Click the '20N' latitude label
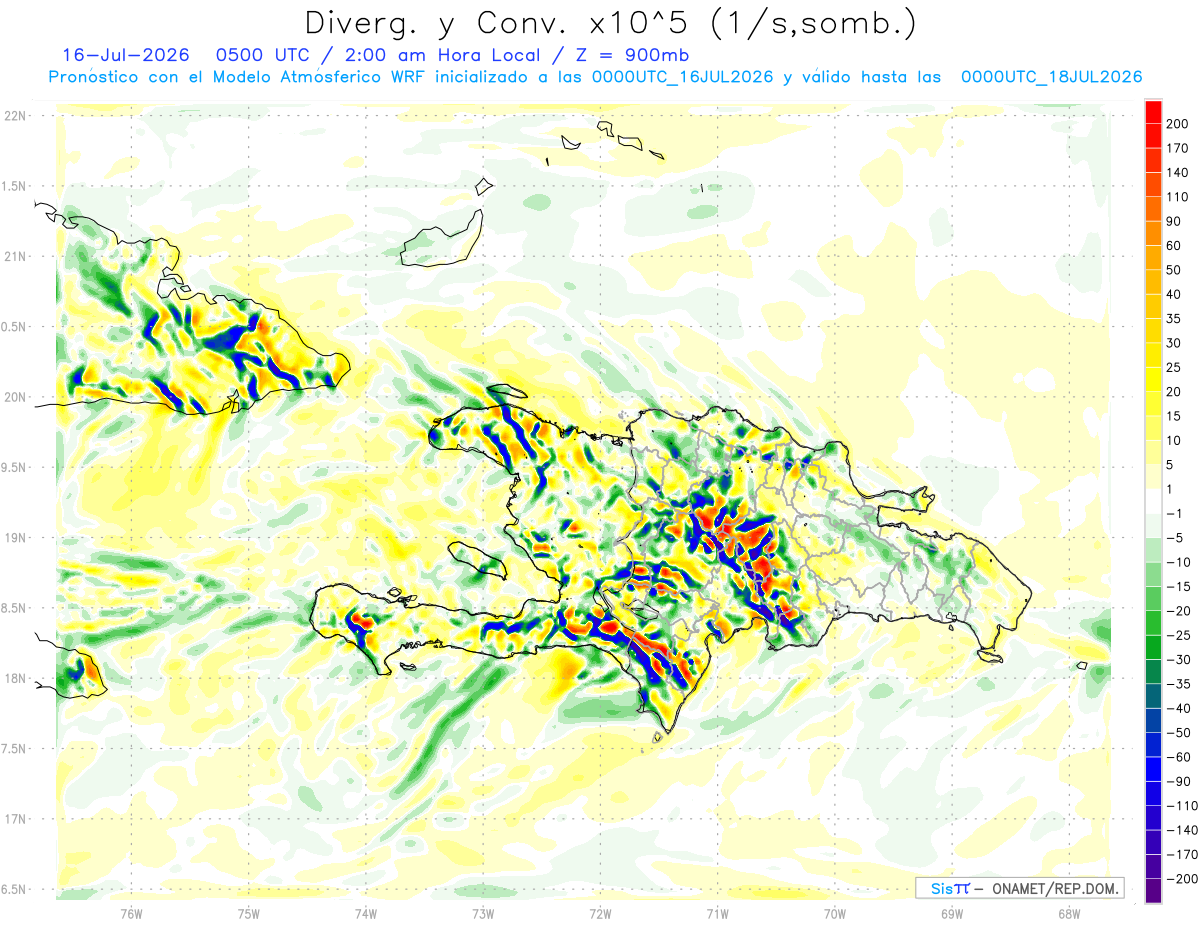Screen dimensions: 1200x927 tap(16, 397)
